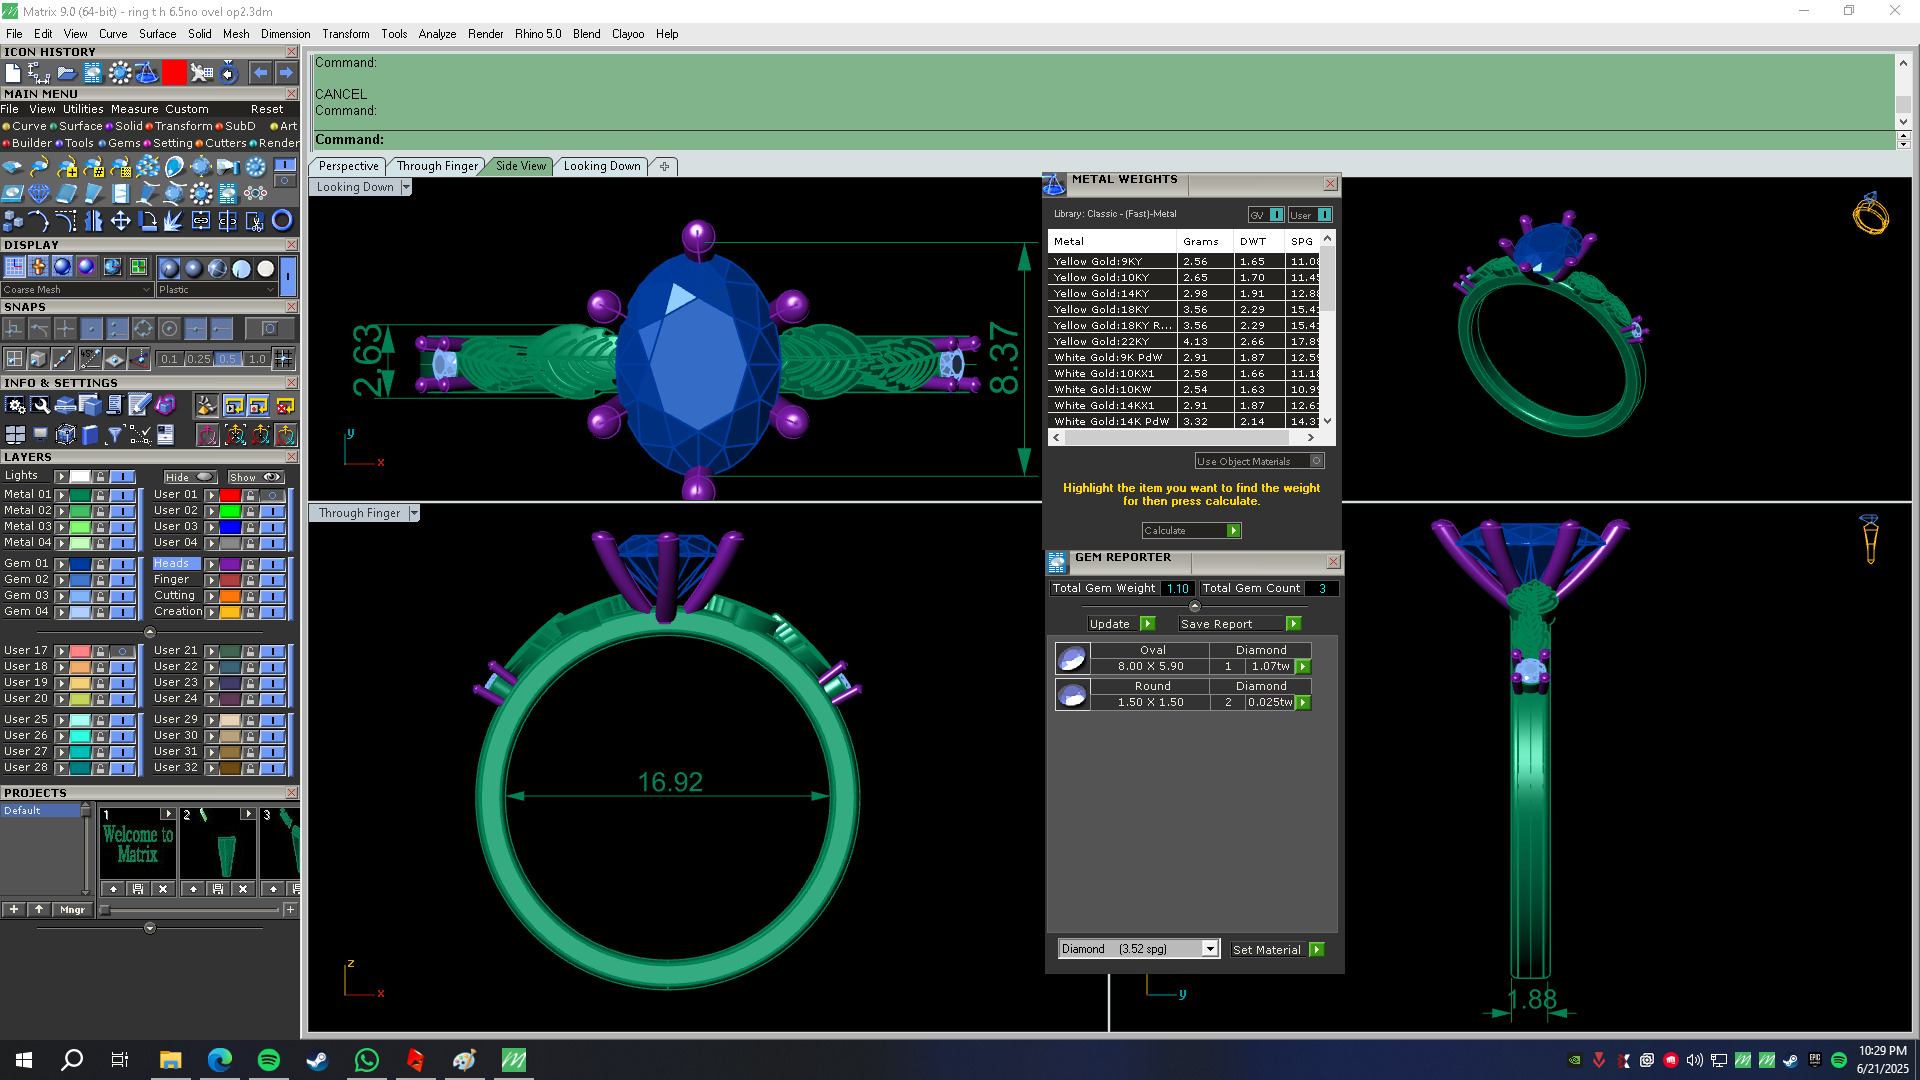Switch to the Perspective viewport tab
Viewport: 1920px width, 1080px height.
[x=348, y=166]
